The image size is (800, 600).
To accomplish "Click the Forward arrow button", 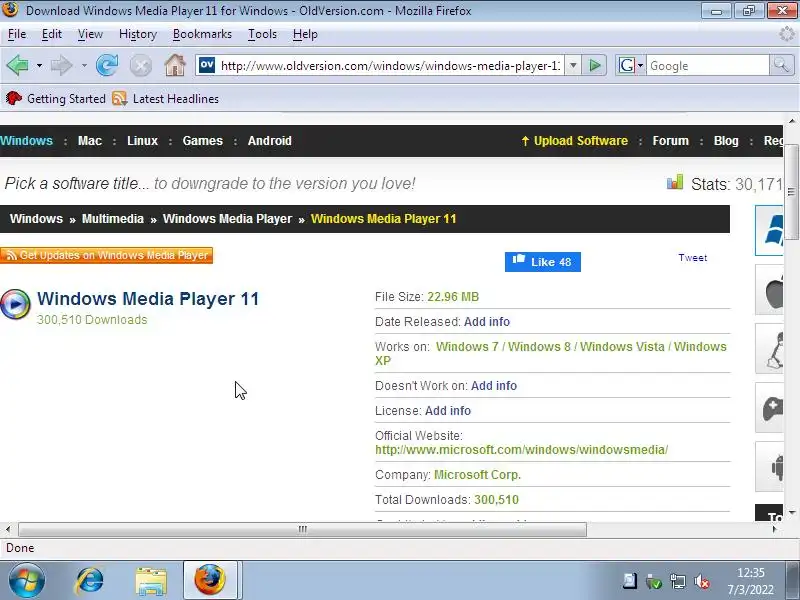I will click(62, 65).
